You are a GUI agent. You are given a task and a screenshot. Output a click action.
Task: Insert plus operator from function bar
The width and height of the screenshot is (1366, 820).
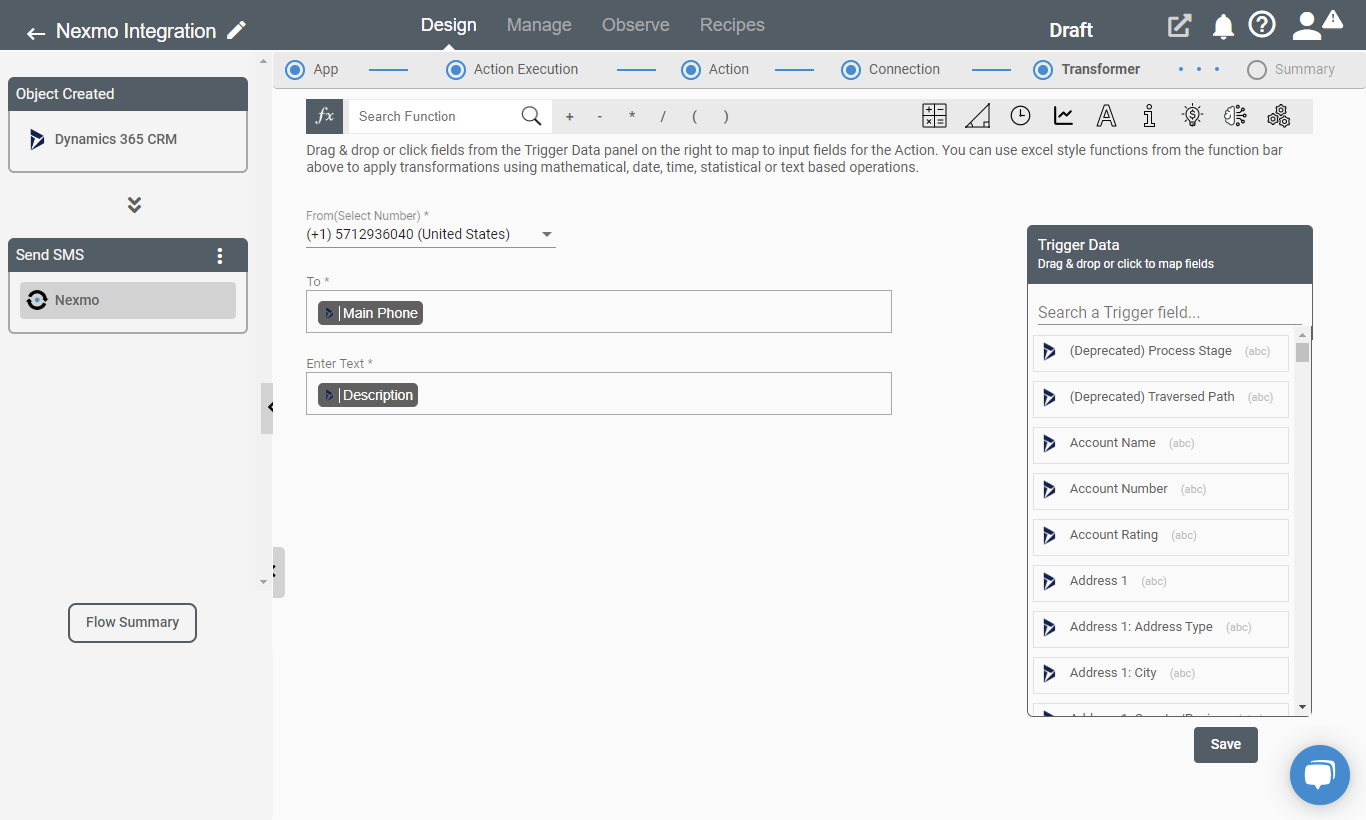[x=570, y=117]
